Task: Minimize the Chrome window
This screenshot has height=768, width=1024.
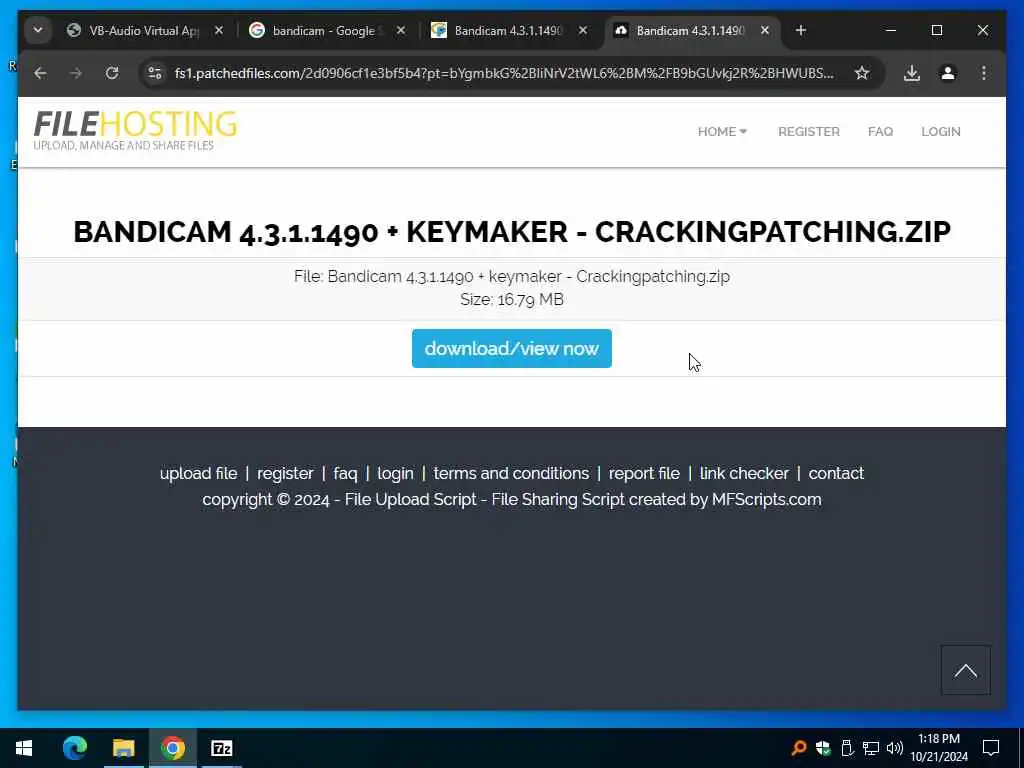Action: [890, 30]
